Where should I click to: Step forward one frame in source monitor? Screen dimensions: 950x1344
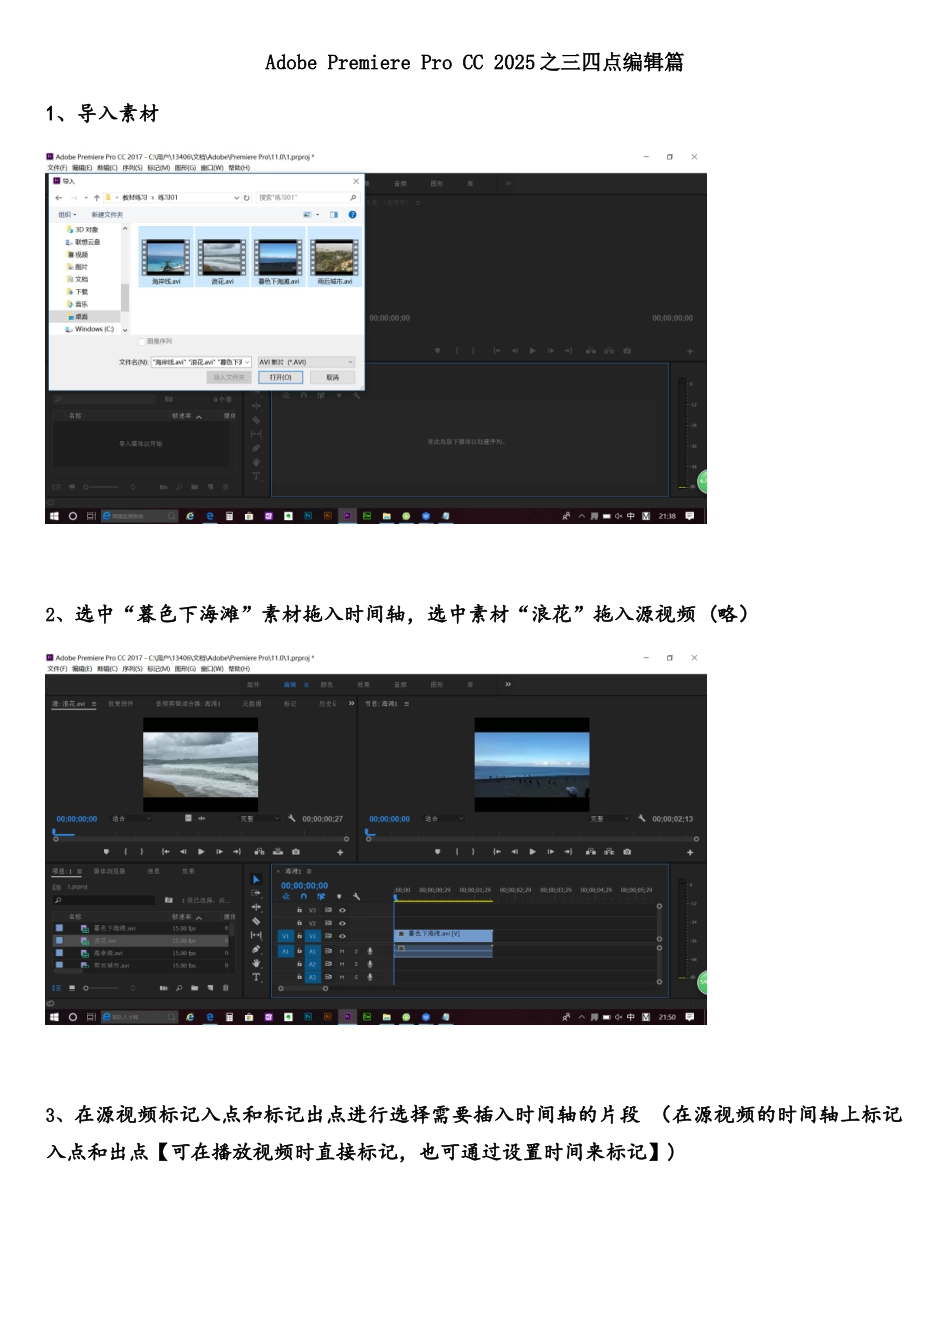219,852
